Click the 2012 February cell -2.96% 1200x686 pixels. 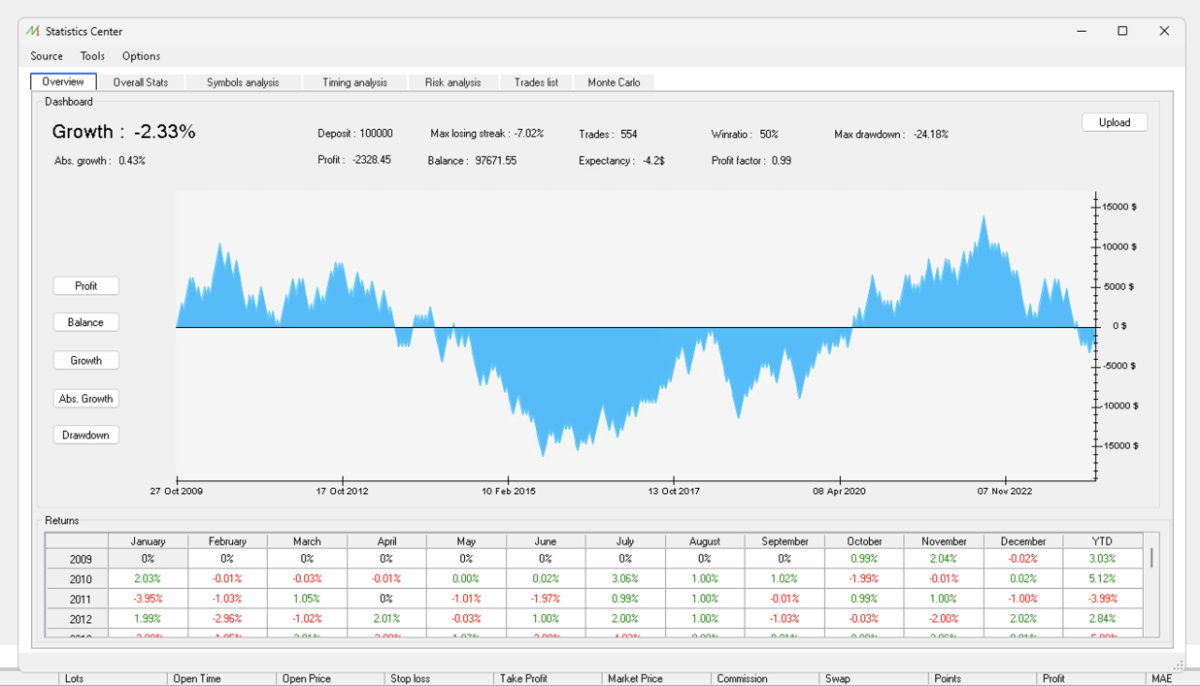click(x=227, y=617)
